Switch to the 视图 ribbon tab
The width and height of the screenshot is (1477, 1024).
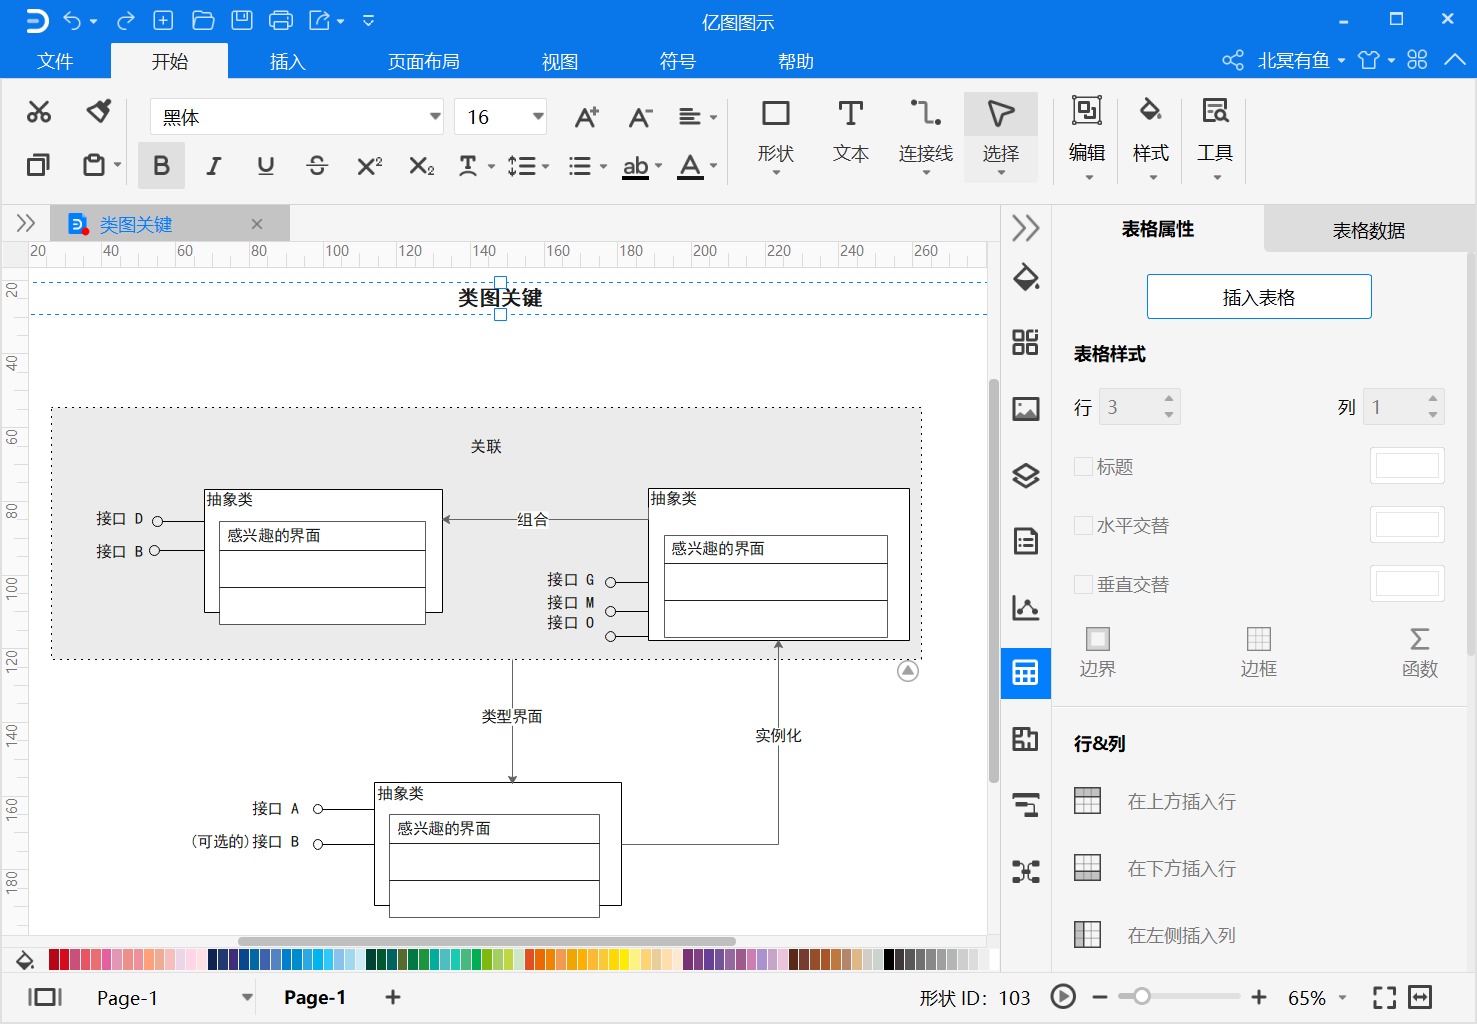(x=560, y=61)
